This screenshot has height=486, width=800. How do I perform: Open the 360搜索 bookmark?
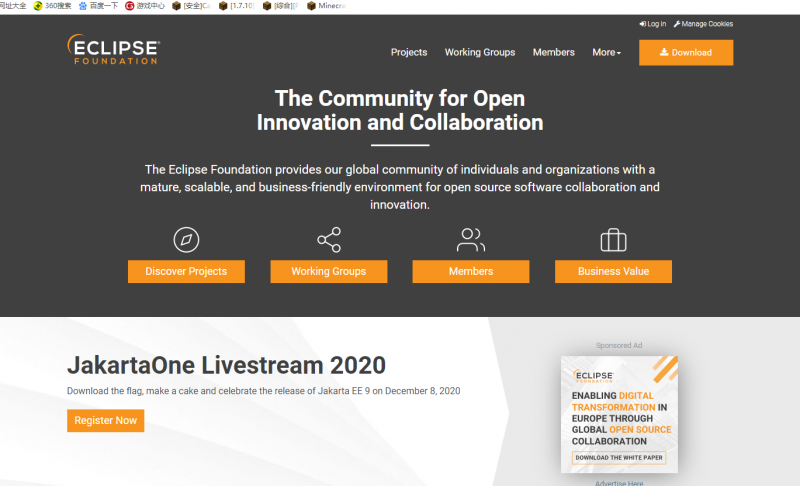click(52, 6)
